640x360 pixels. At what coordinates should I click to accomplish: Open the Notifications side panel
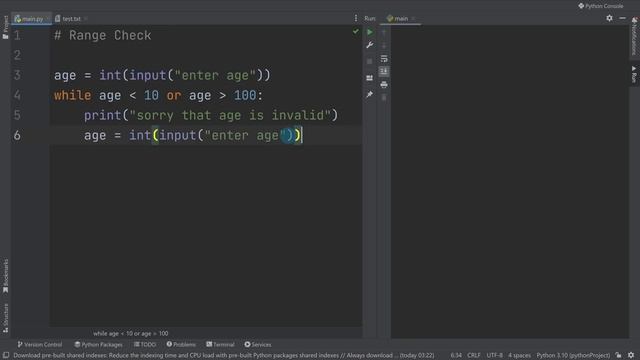pyautogui.click(x=634, y=37)
